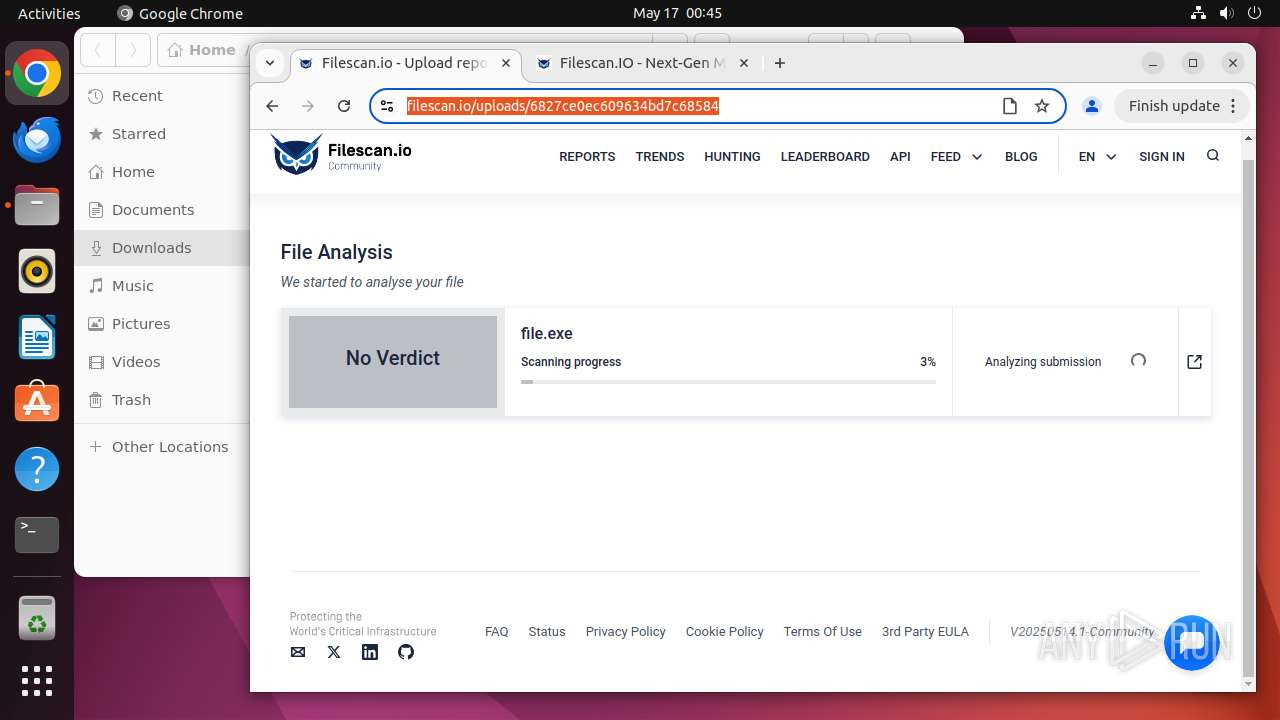
Task: Switch to Filescan.IO Next-Gen tab
Action: 643,63
